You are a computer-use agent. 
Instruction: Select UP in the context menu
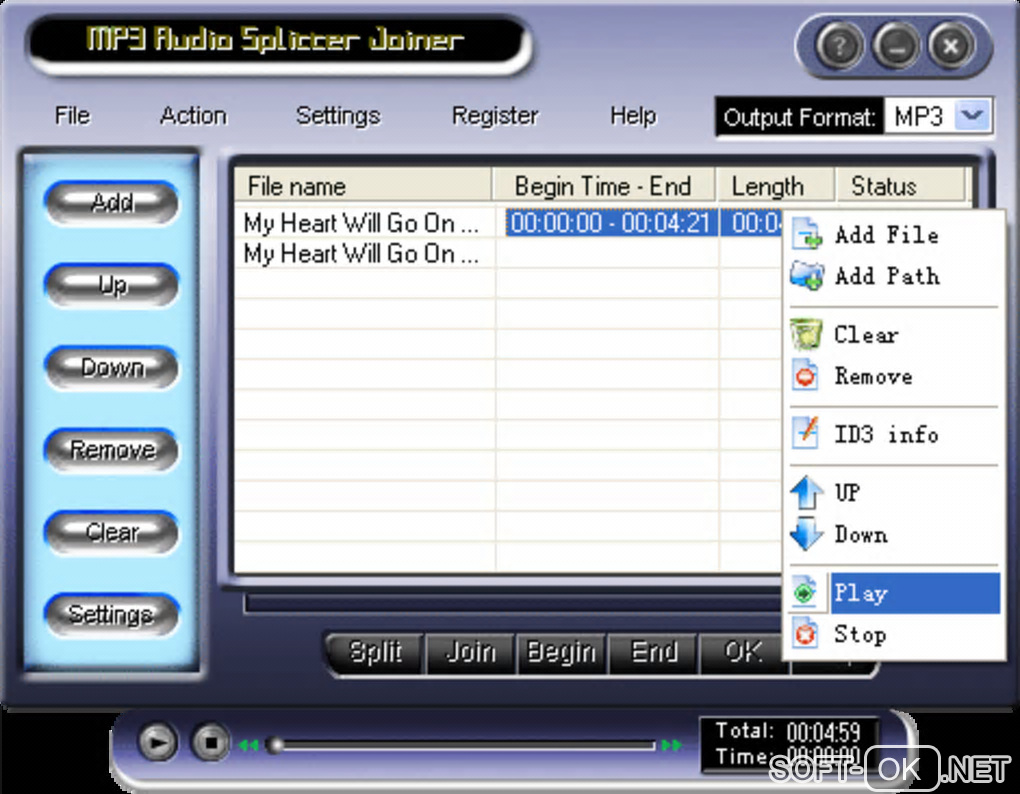(x=894, y=492)
